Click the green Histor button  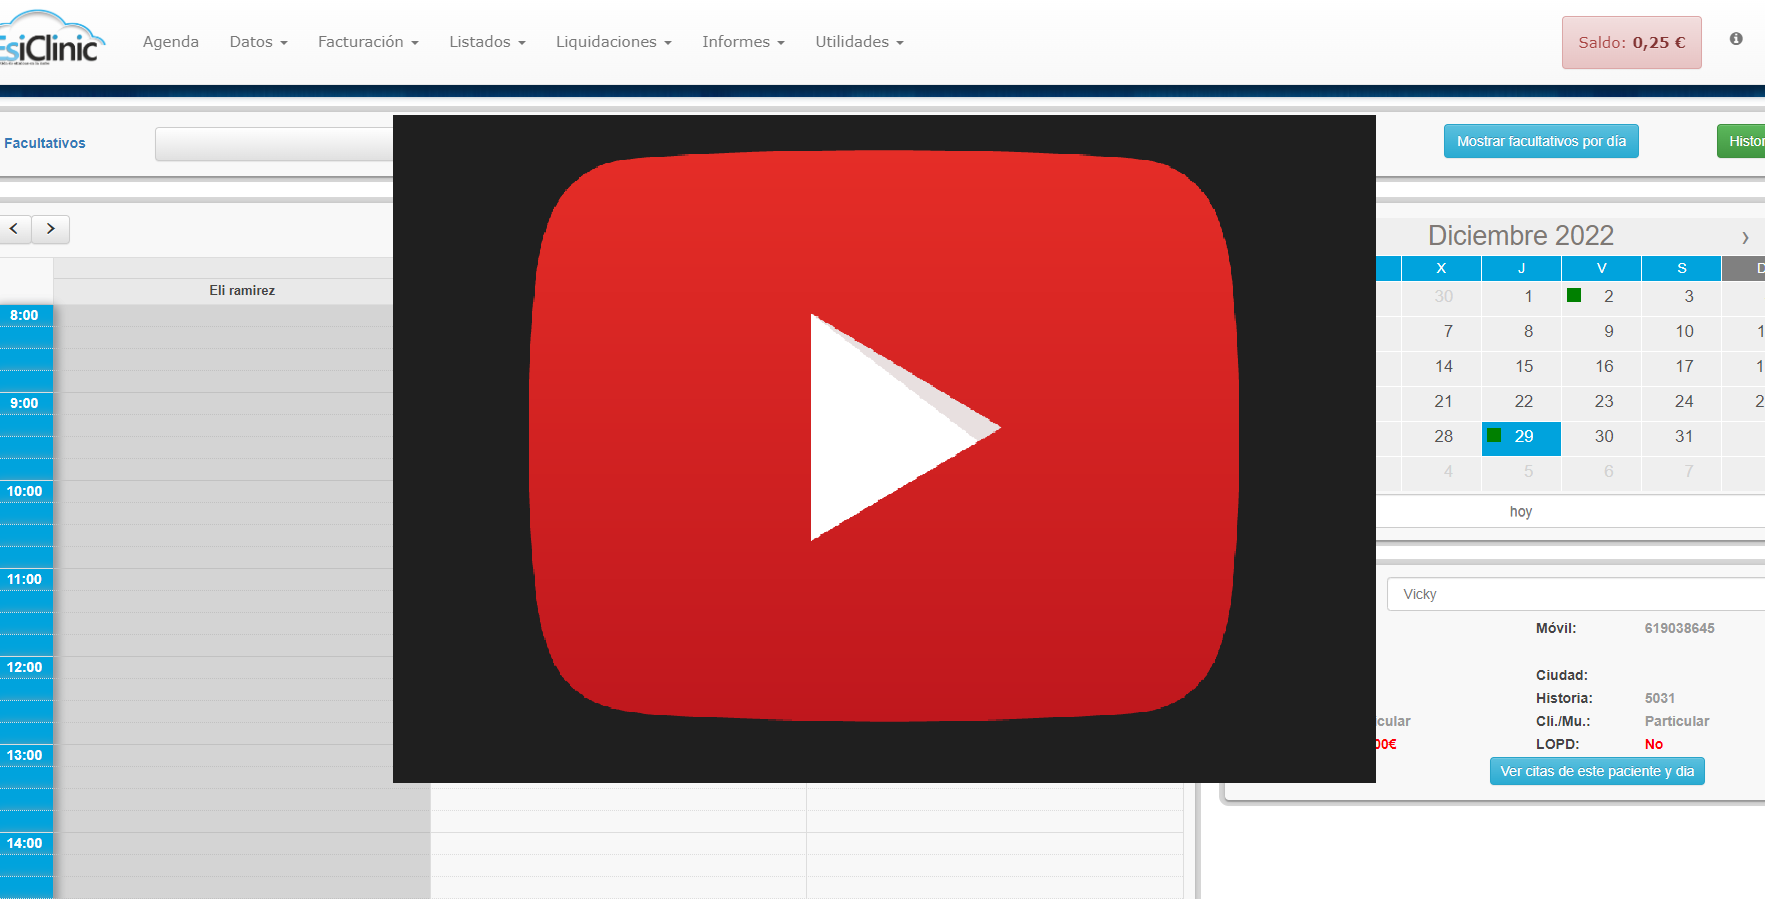pos(1742,141)
